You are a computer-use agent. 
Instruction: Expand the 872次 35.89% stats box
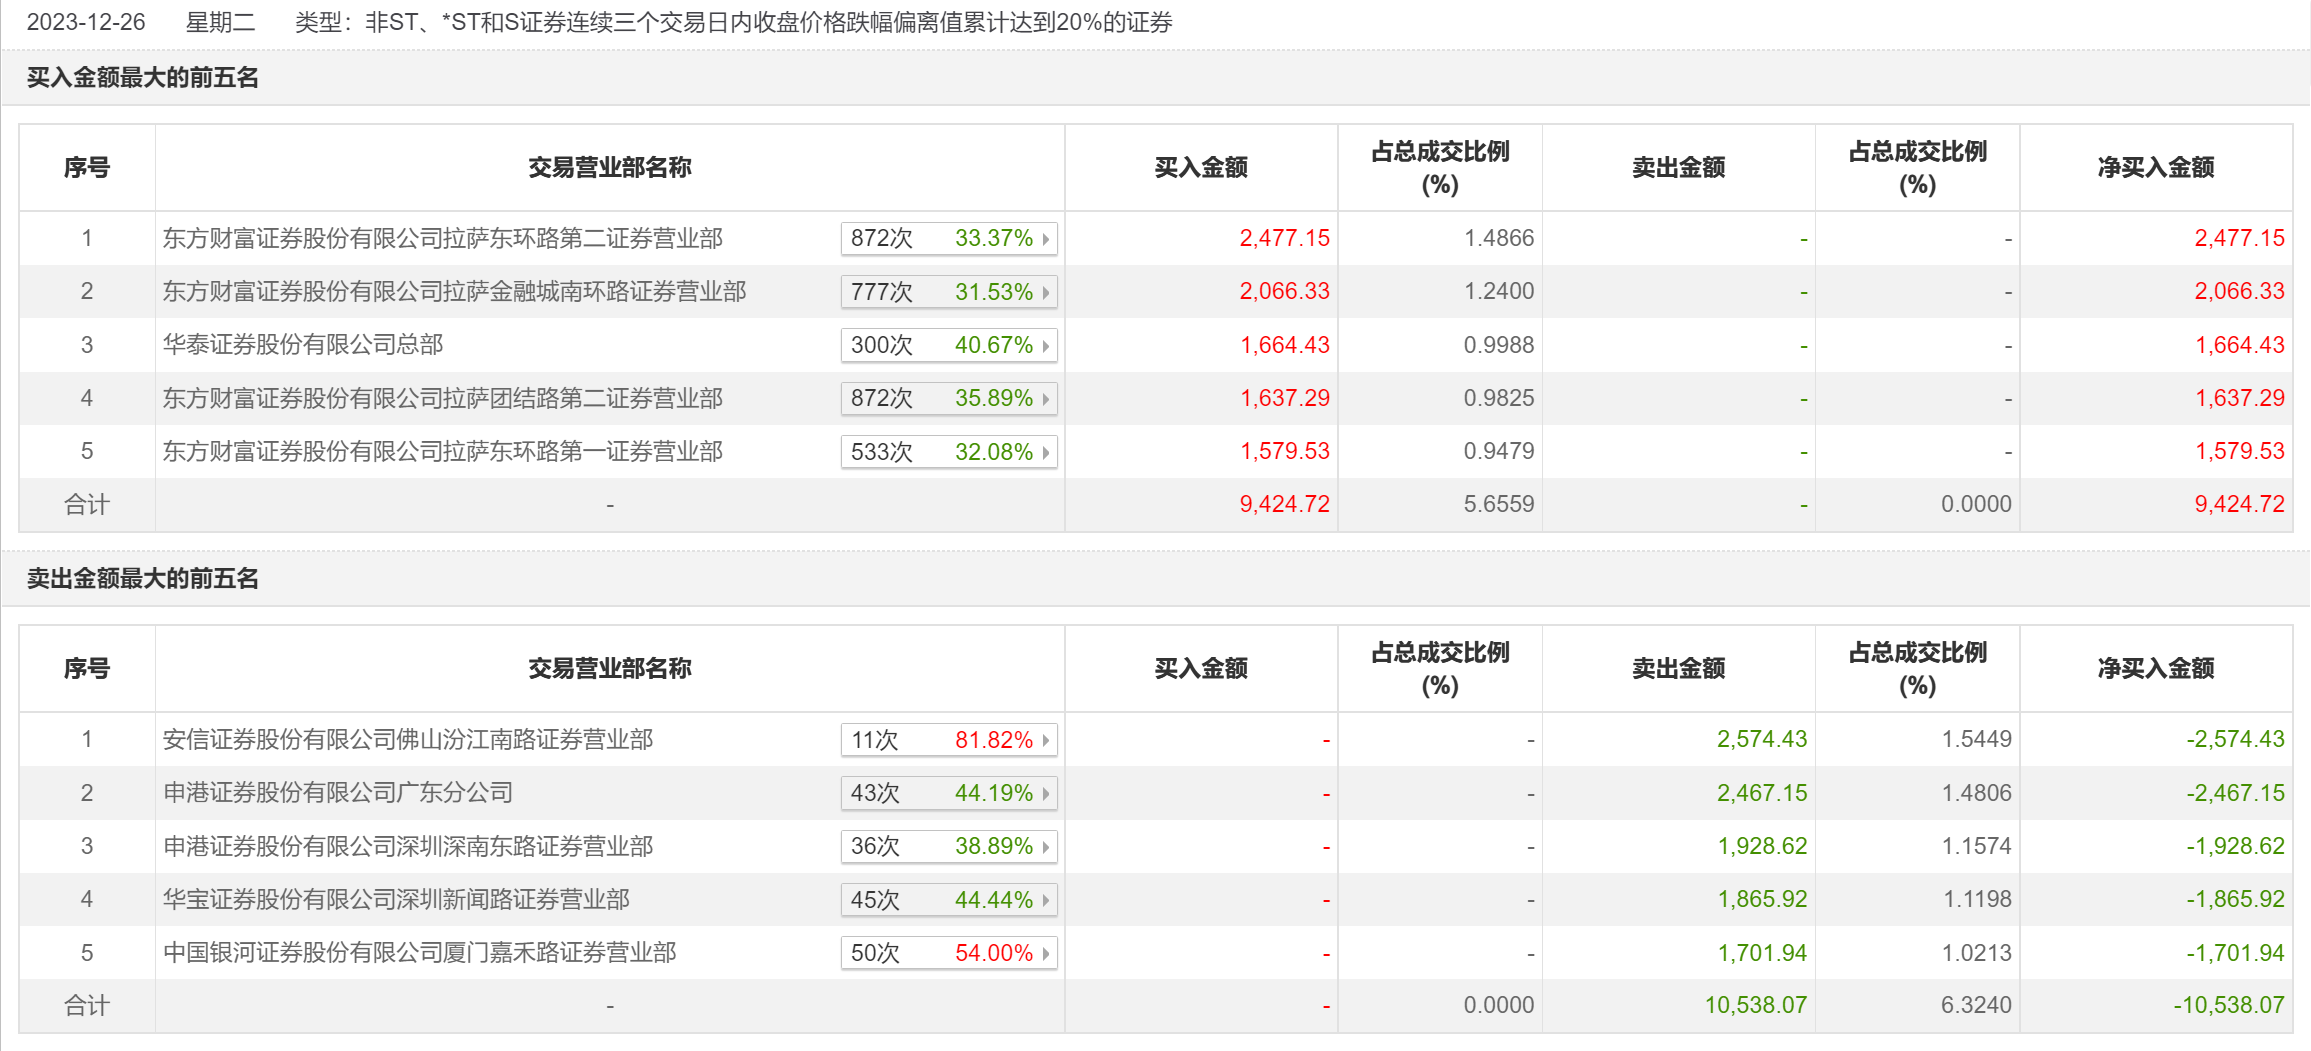[x=949, y=398]
